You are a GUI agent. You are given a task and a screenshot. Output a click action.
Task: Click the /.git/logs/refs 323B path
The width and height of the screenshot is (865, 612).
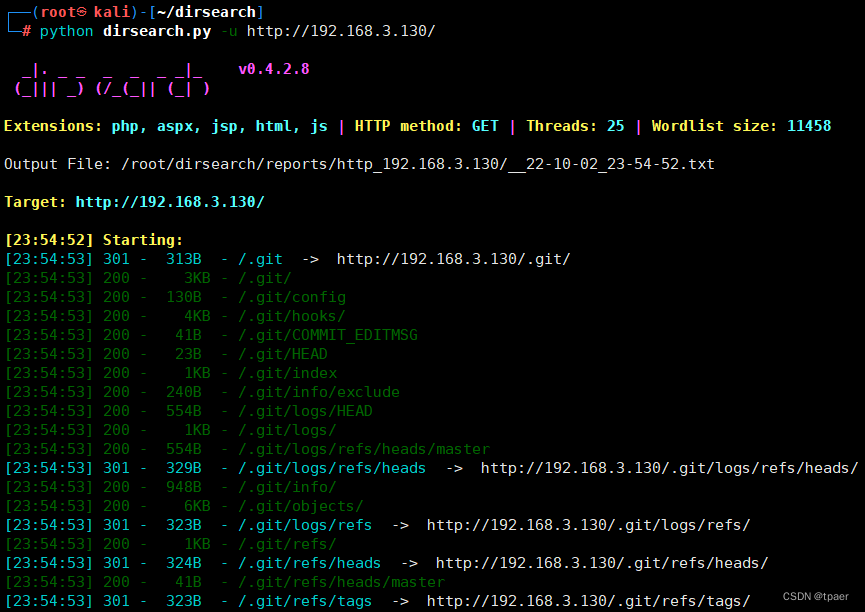pyautogui.click(x=305, y=525)
